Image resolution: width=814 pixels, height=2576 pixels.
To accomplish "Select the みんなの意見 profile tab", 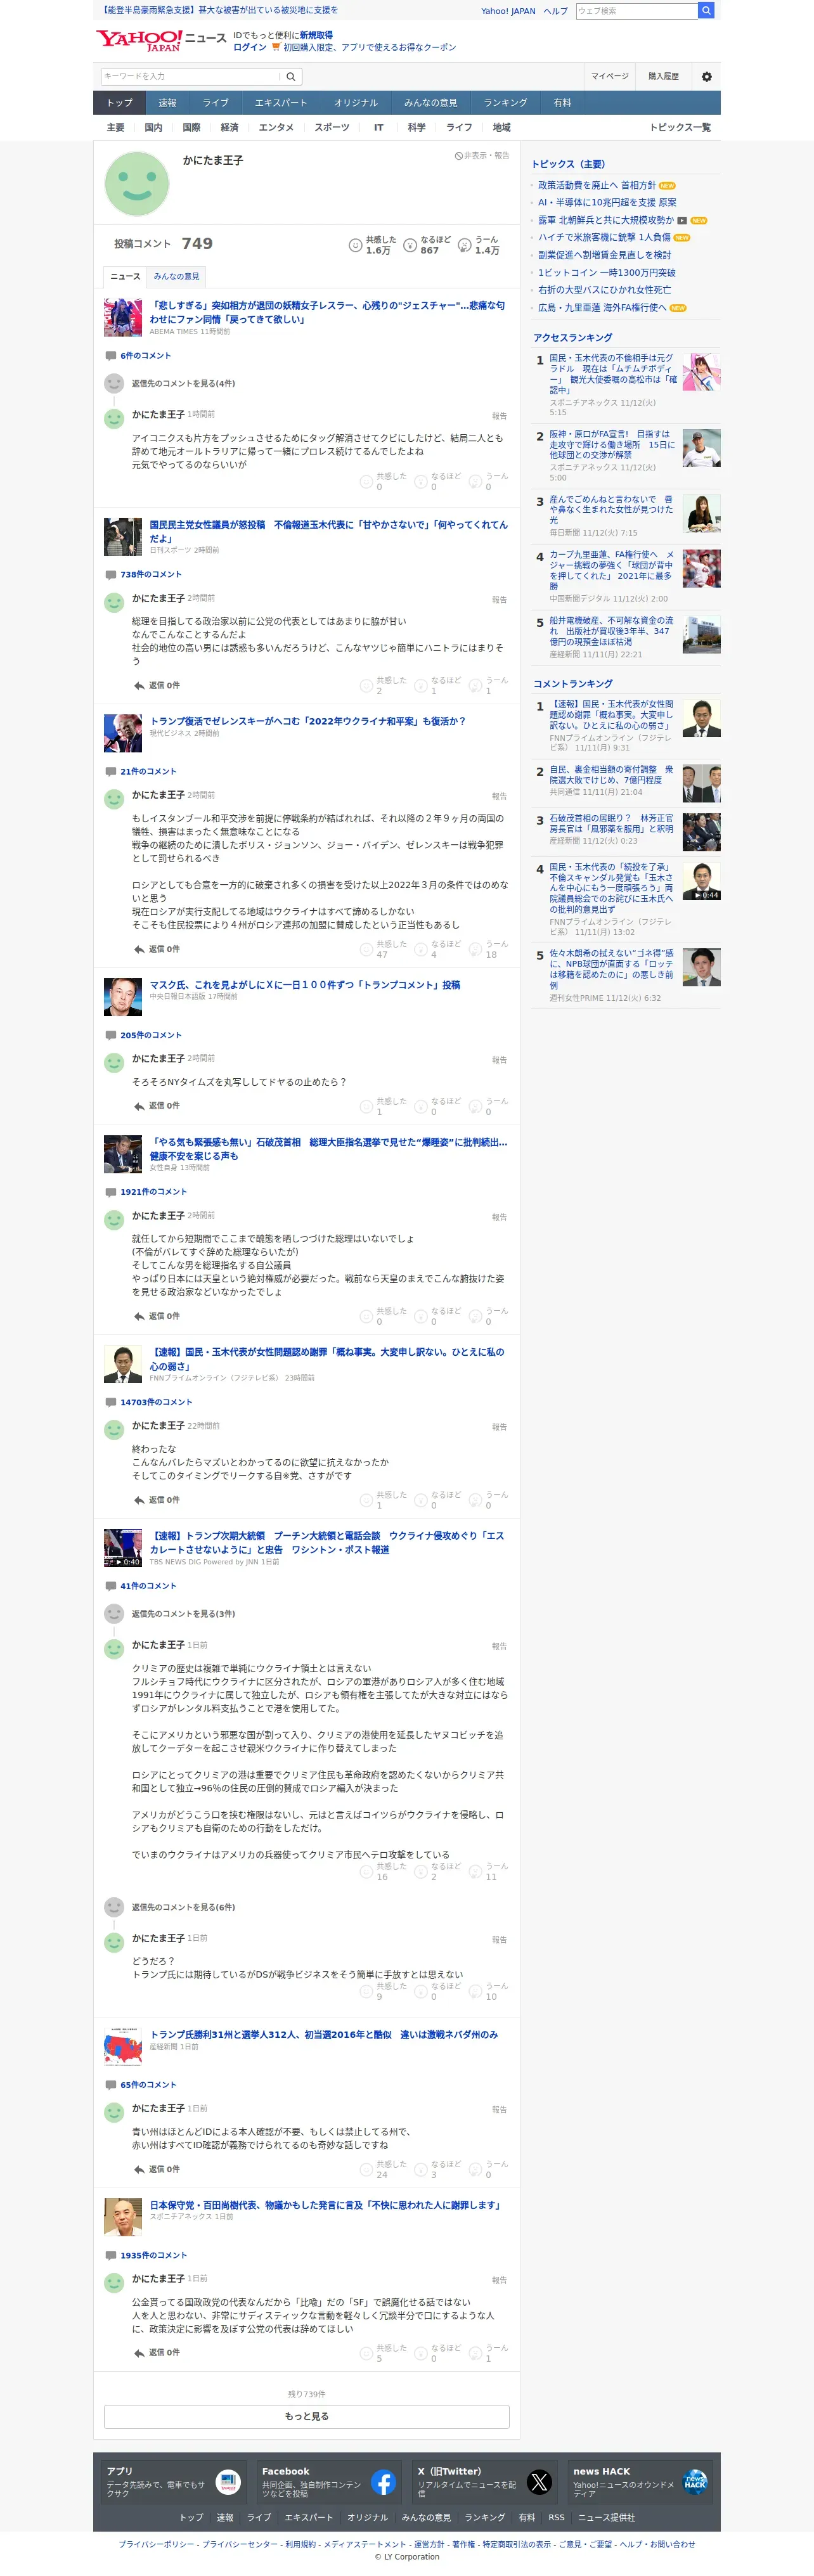I will coord(176,277).
